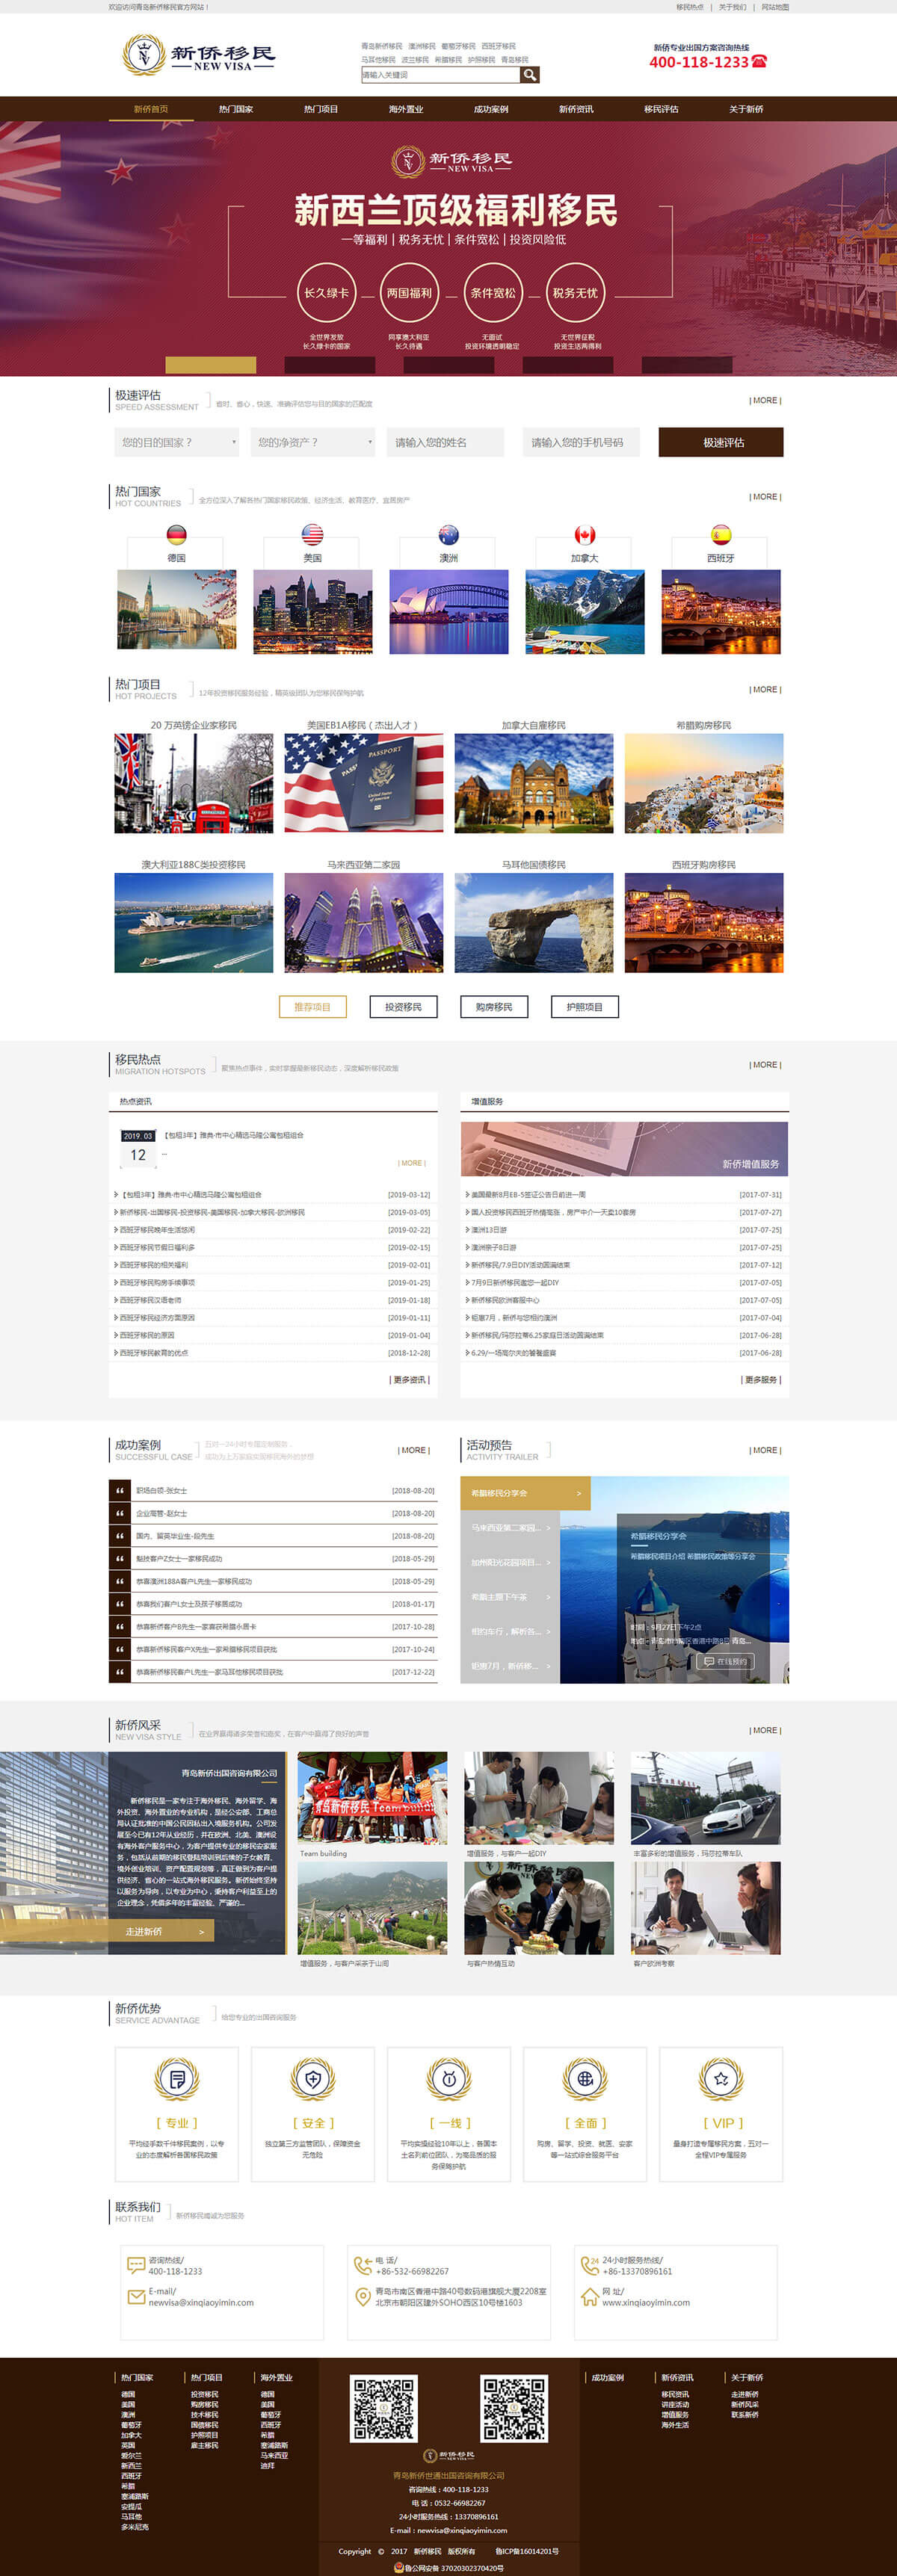Open the 您的净资产 dropdown
Screen dimensions: 897x2576
(312, 442)
